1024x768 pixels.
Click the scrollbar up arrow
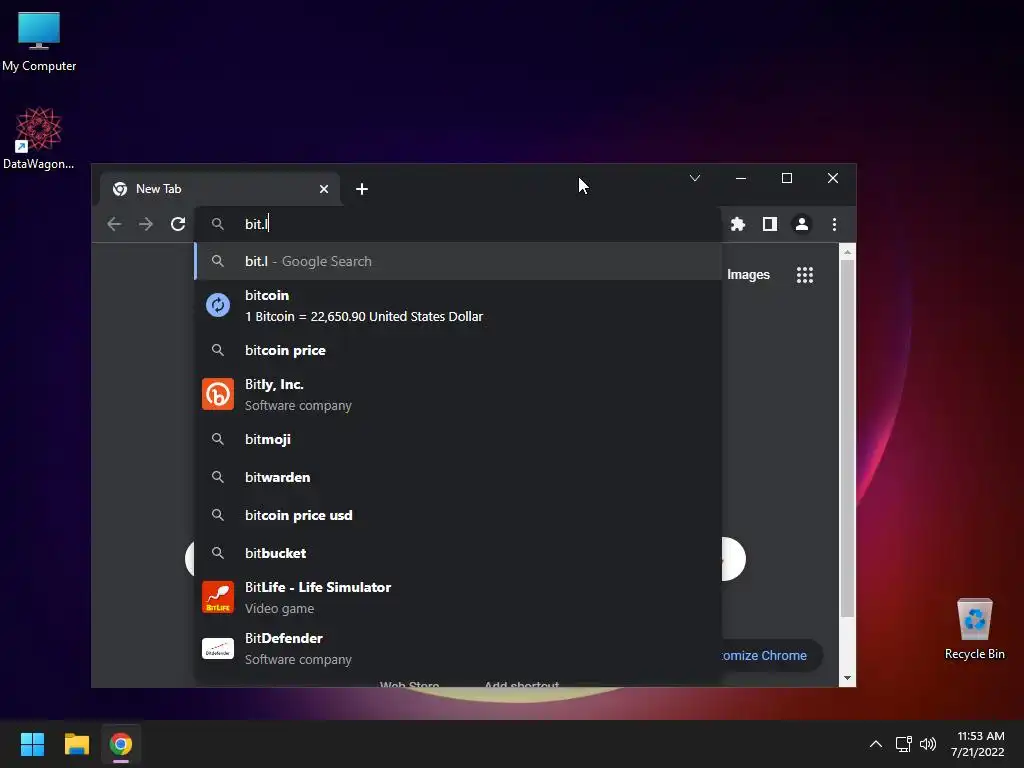click(x=847, y=252)
